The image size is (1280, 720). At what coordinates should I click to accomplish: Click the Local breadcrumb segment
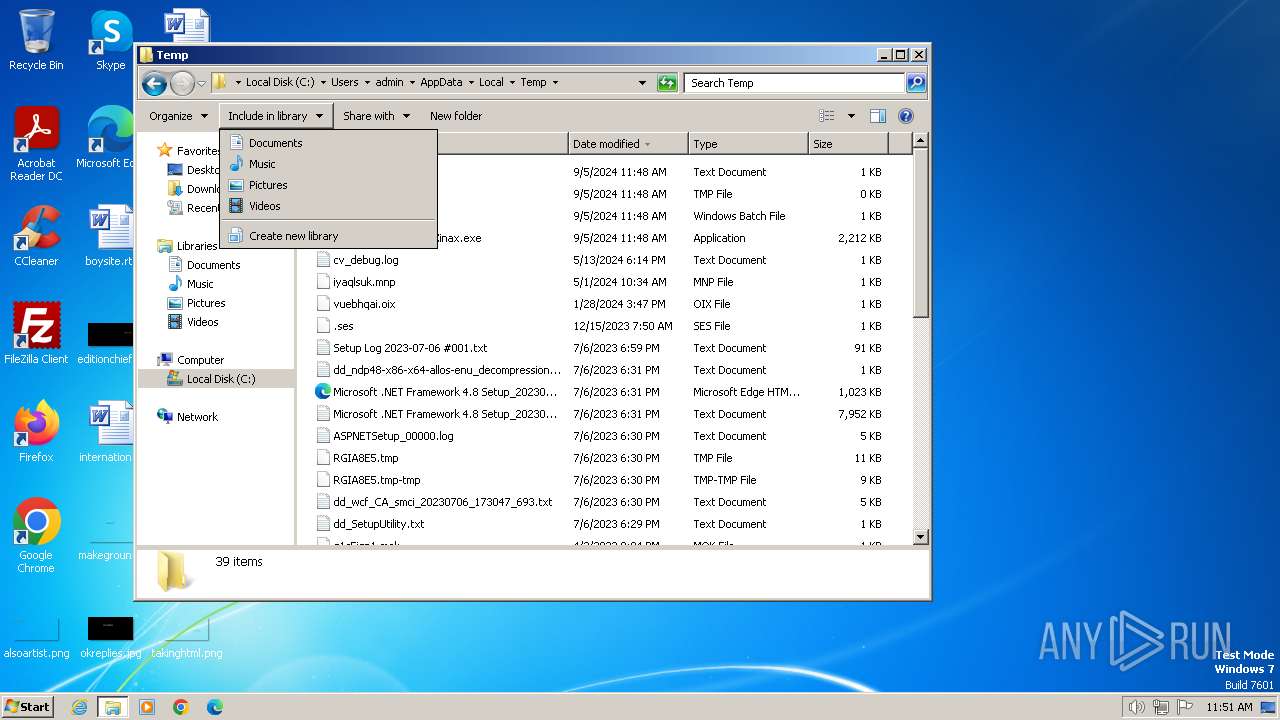tap(491, 83)
